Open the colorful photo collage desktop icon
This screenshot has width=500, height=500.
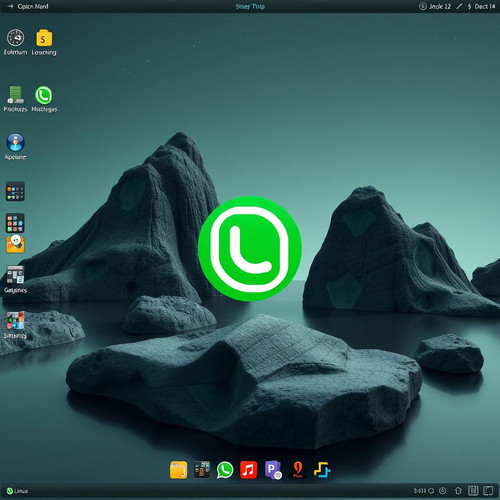(x=15, y=321)
